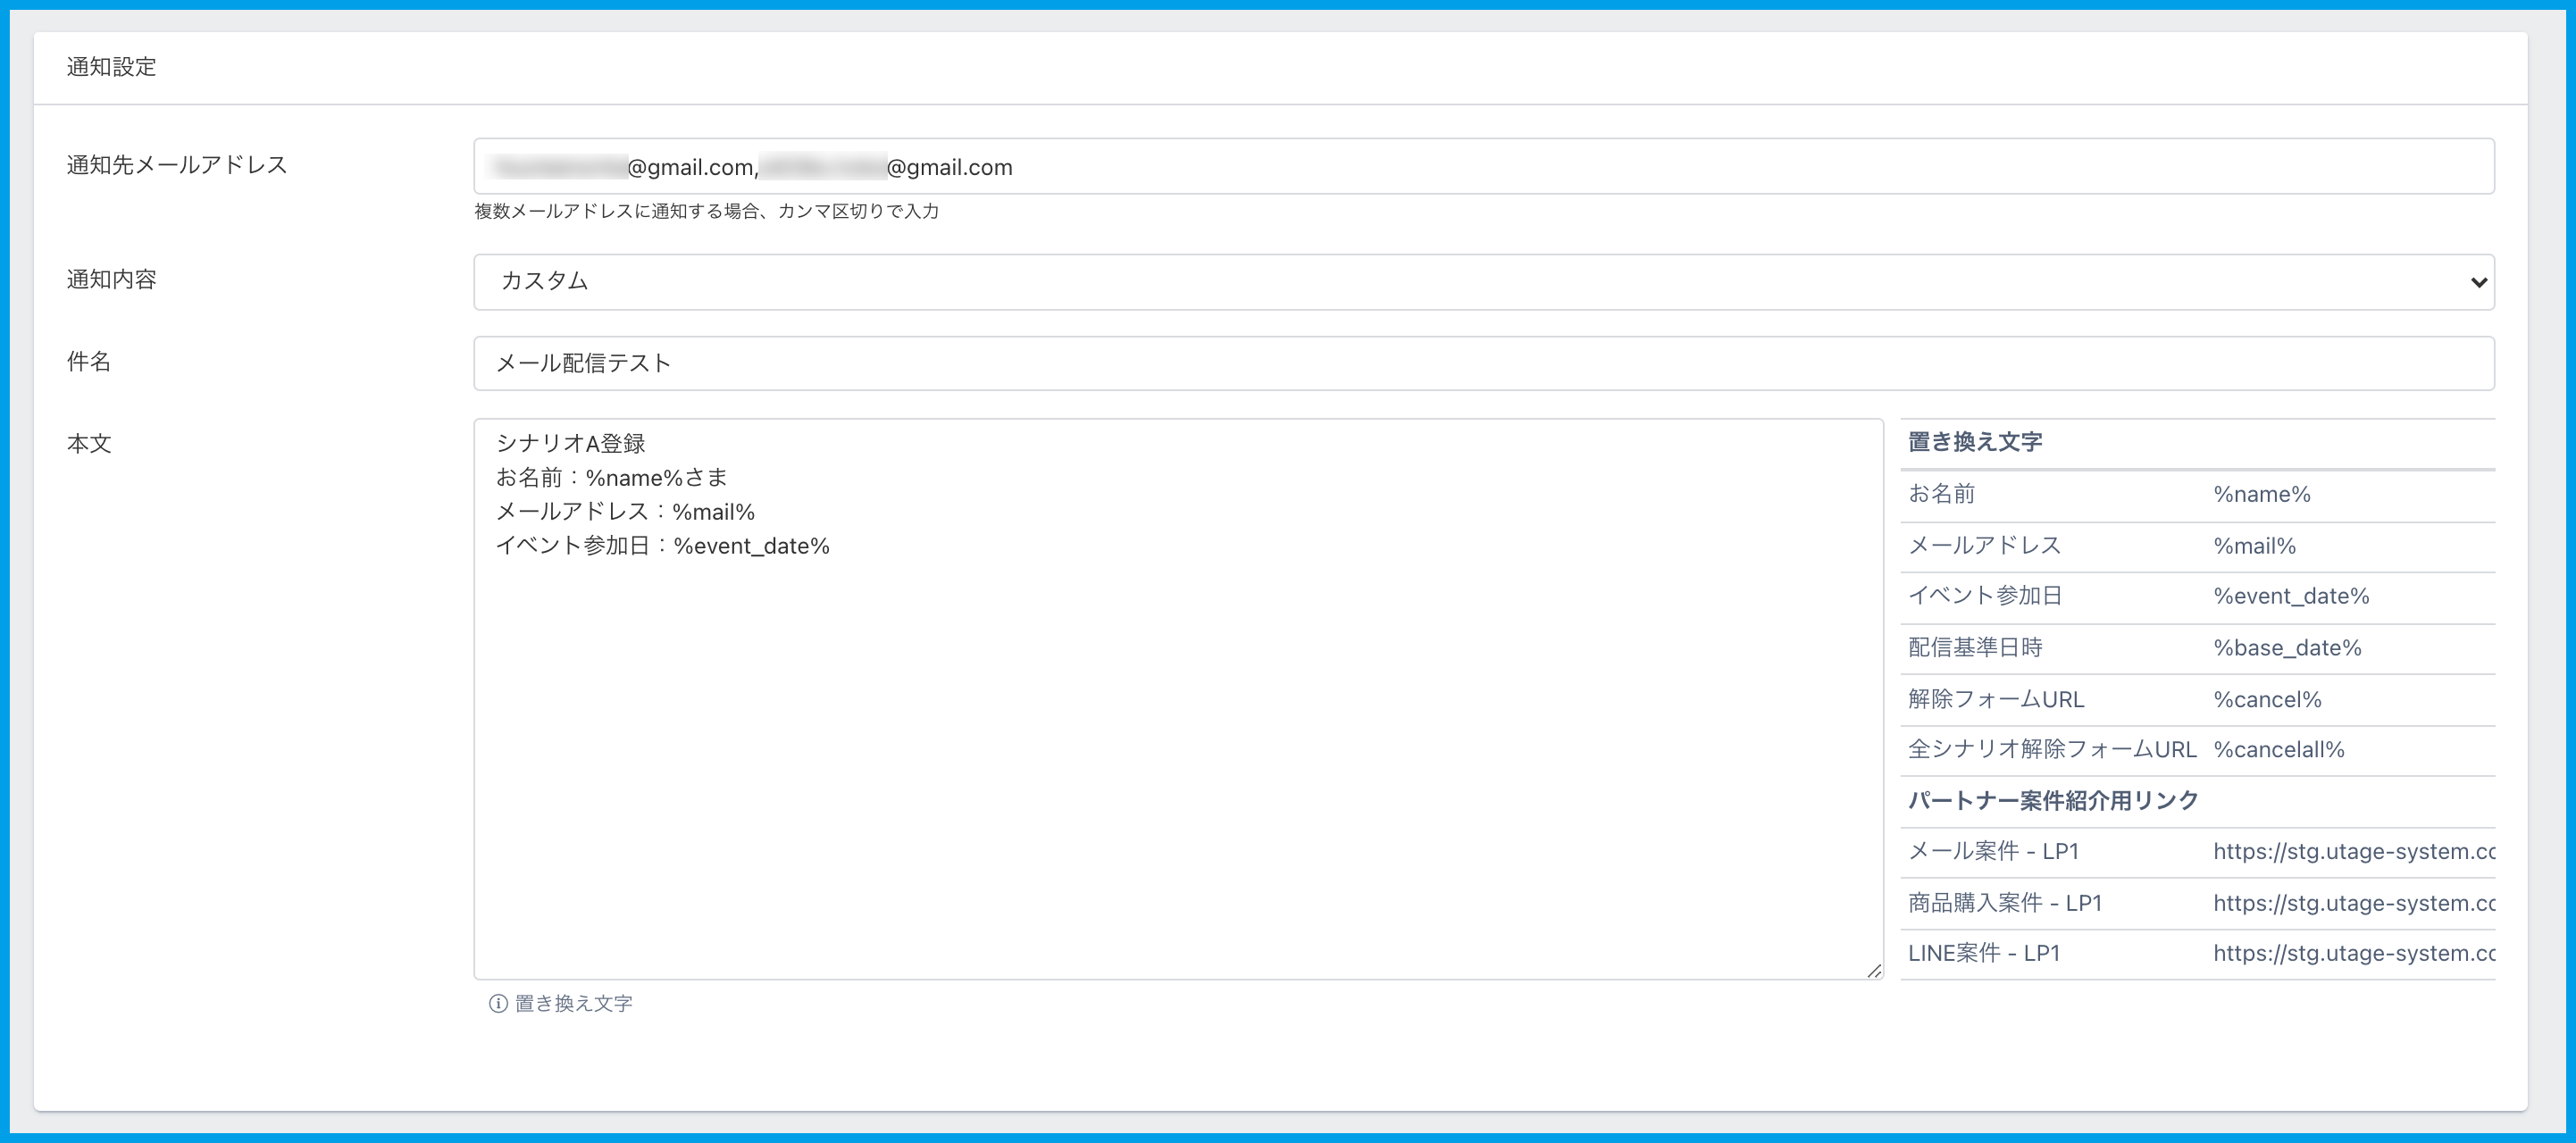The image size is (2576, 1143).
Task: Click the メール案件 - LP1 URL
Action: [x=2353, y=852]
